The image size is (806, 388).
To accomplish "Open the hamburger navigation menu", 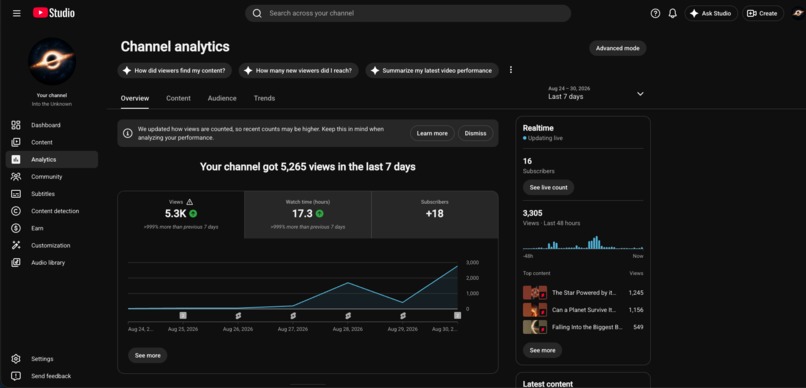I will tap(16, 13).
